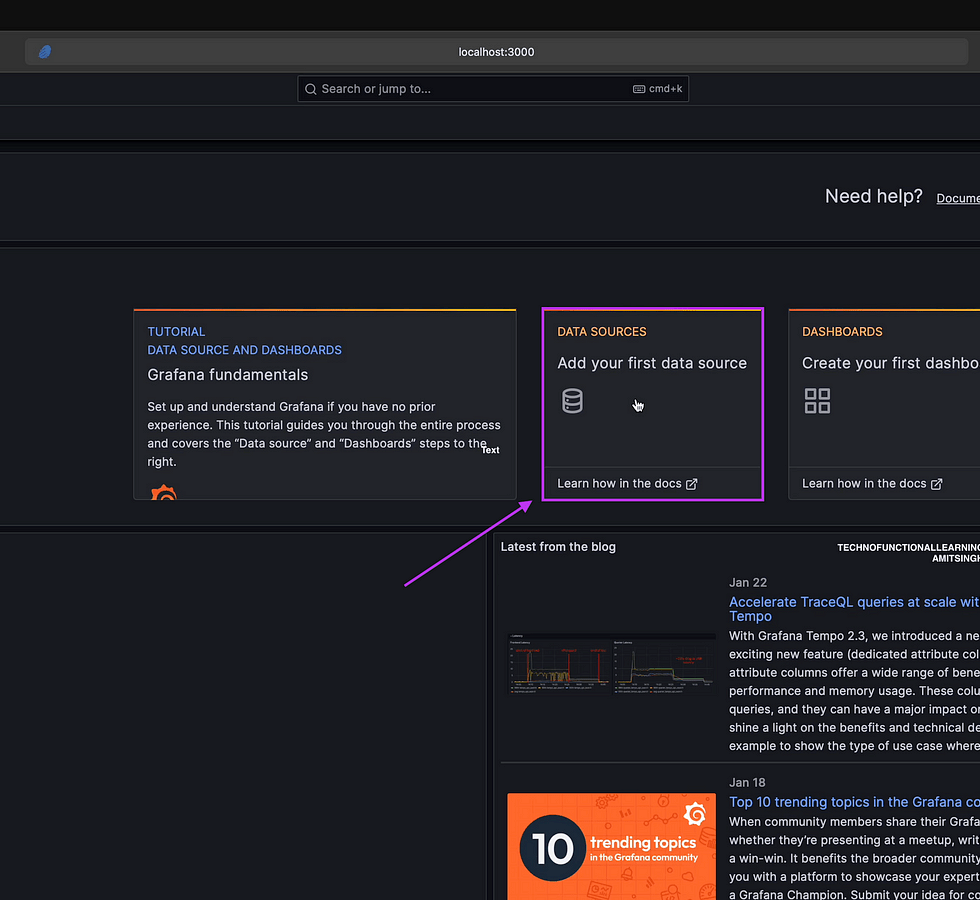Click external link icon in Data Sources card
The image size is (980, 900).
[691, 484]
